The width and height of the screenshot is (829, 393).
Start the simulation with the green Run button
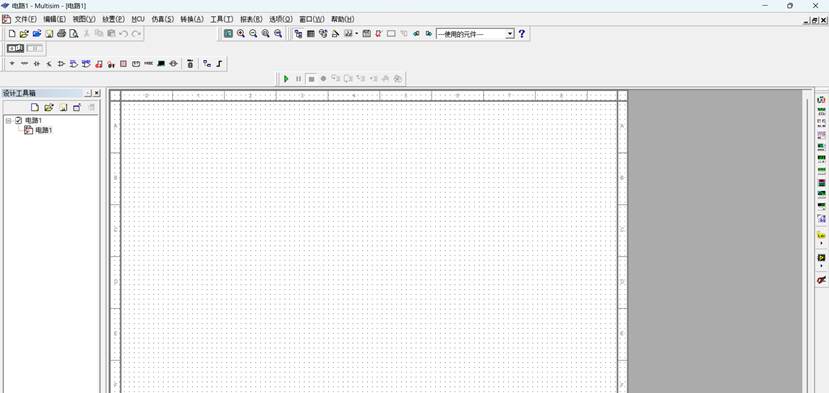286,79
